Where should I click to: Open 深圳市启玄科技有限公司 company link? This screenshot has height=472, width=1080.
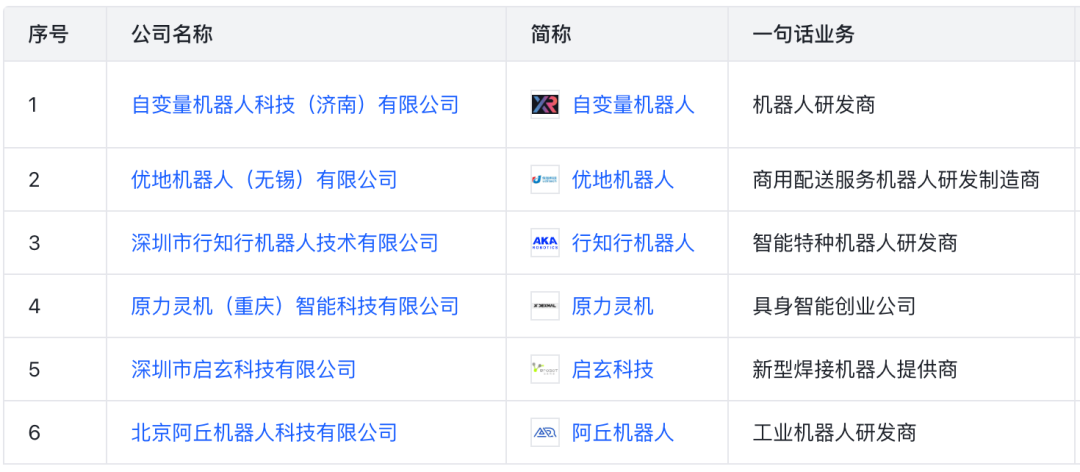tap(244, 369)
